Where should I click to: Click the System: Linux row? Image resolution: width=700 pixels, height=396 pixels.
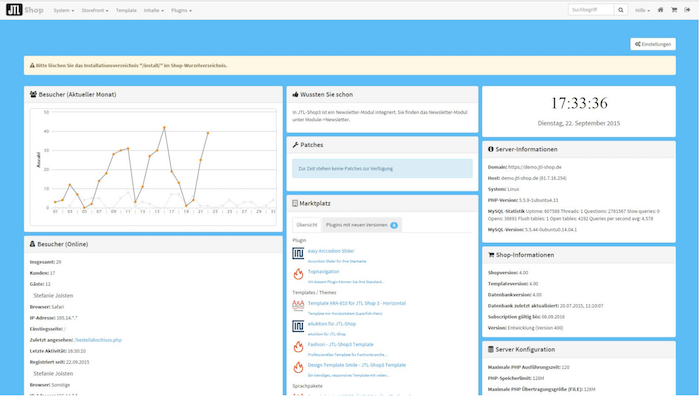504,189
